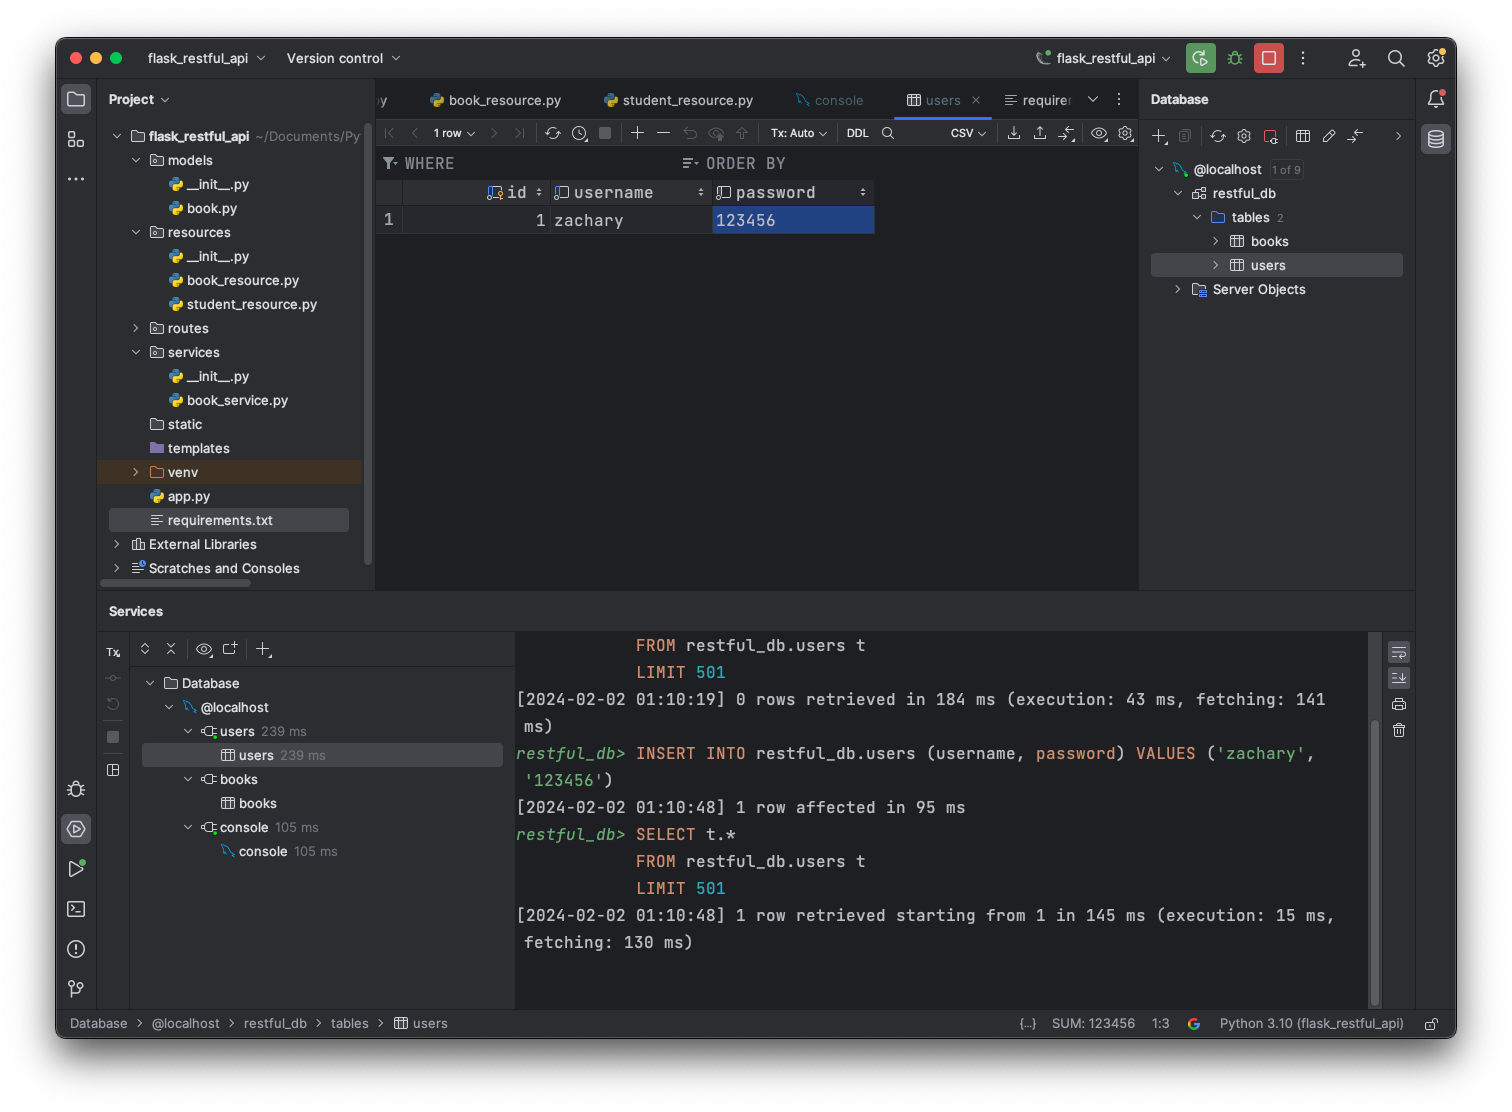Click the red Stop button in top toolbar
This screenshot has width=1512, height=1112.
pyautogui.click(x=1269, y=58)
